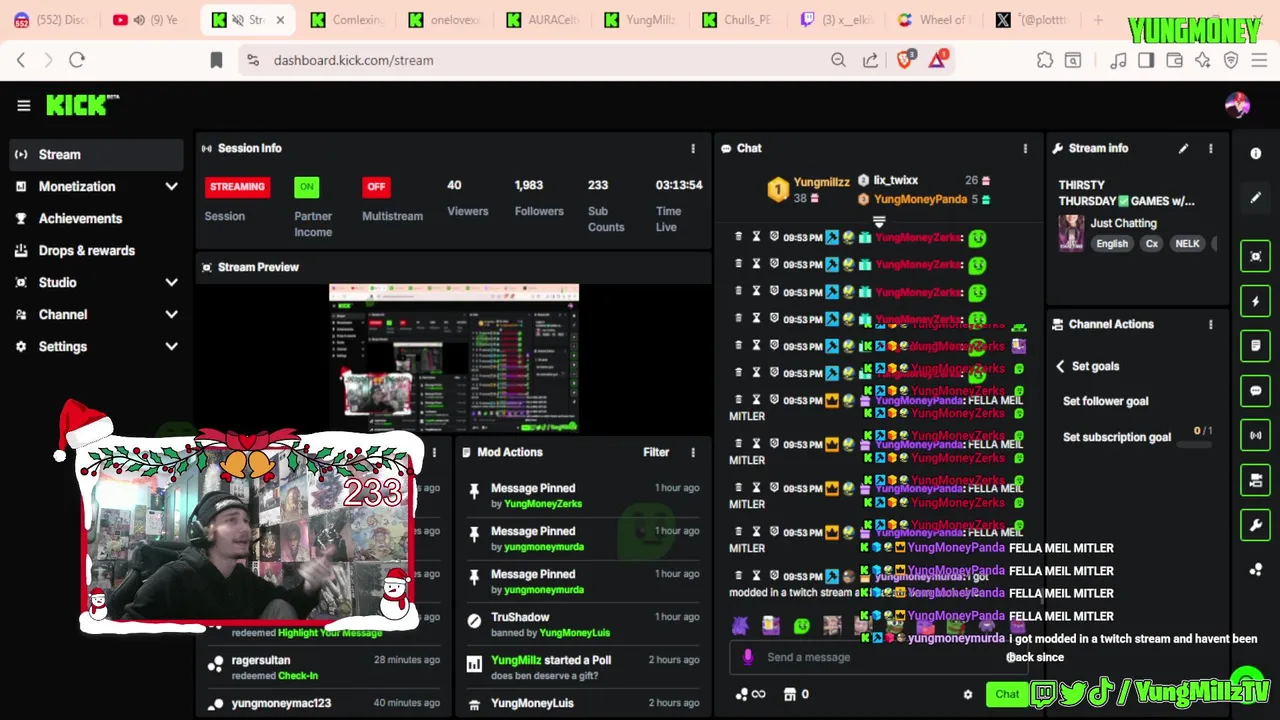The image size is (1280, 720).
Task: Click the info icon in right sidebar
Action: (1256, 153)
